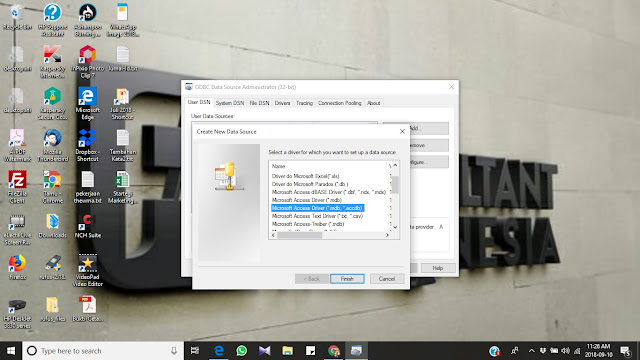Image resolution: width=640 pixels, height=360 pixels.
Task: Open the Action Center notifications icon
Action: pyautogui.click(x=625, y=351)
